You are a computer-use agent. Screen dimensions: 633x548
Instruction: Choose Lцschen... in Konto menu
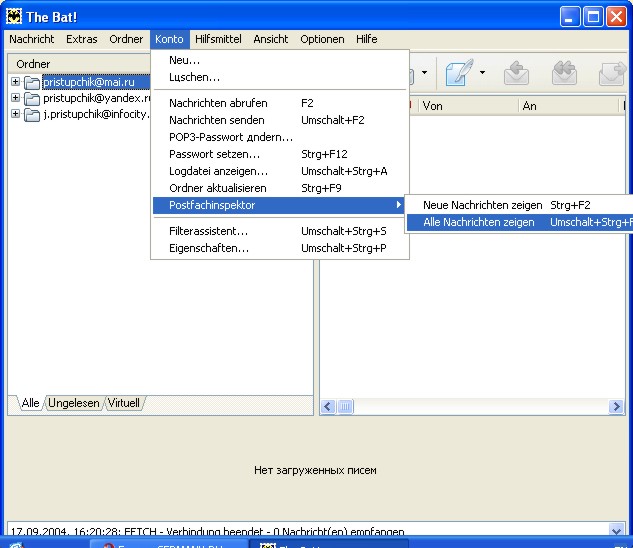280,77
